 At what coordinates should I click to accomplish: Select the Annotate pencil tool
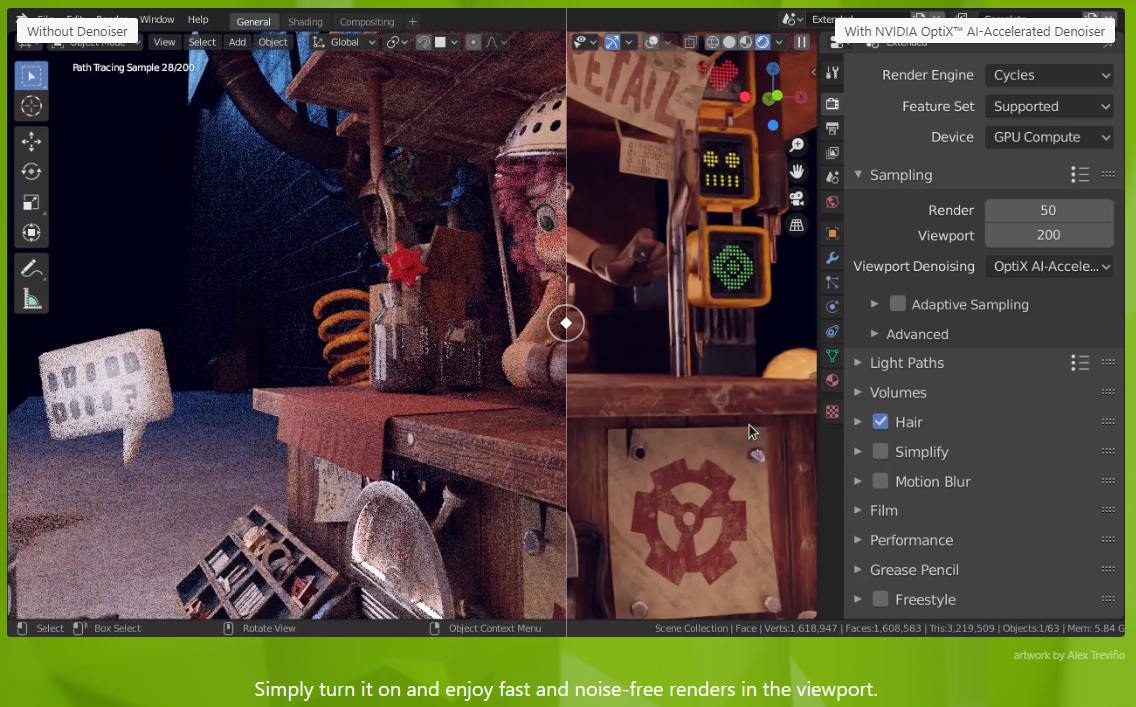31,269
